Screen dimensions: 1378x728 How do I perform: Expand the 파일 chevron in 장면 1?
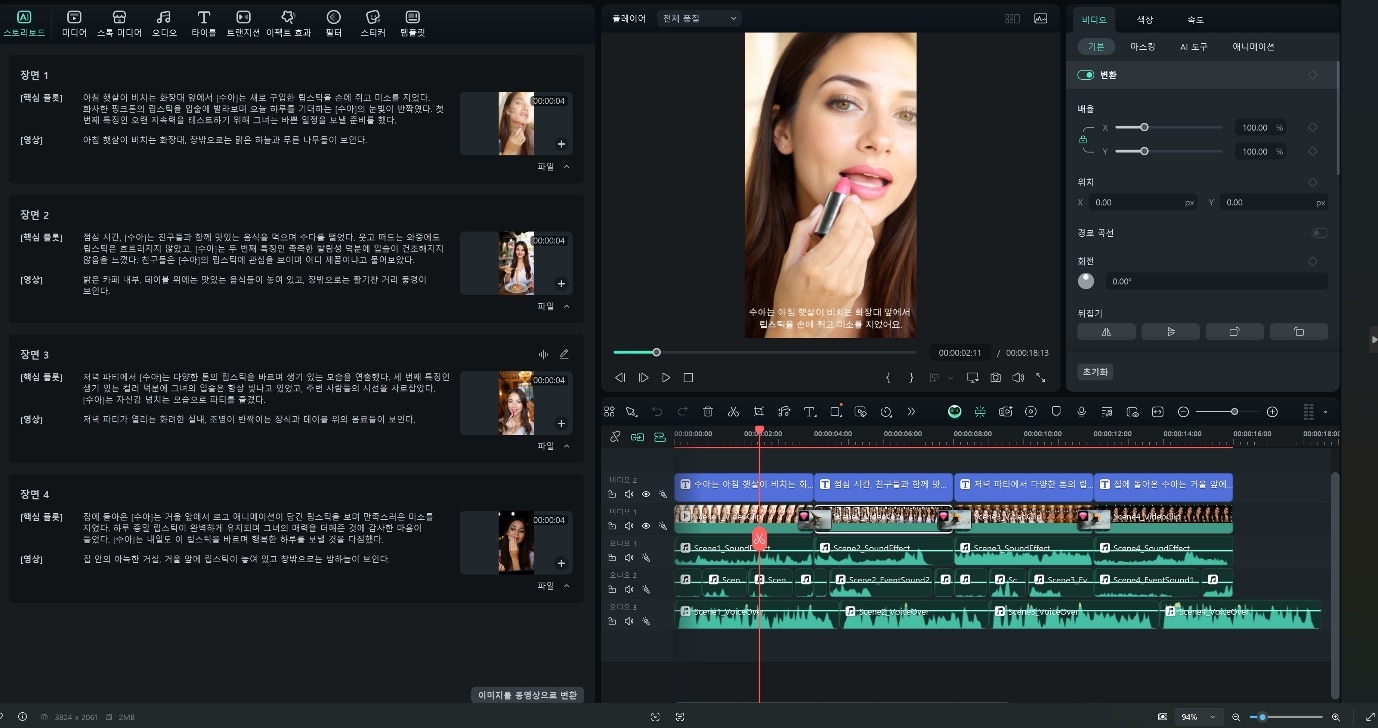[567, 167]
